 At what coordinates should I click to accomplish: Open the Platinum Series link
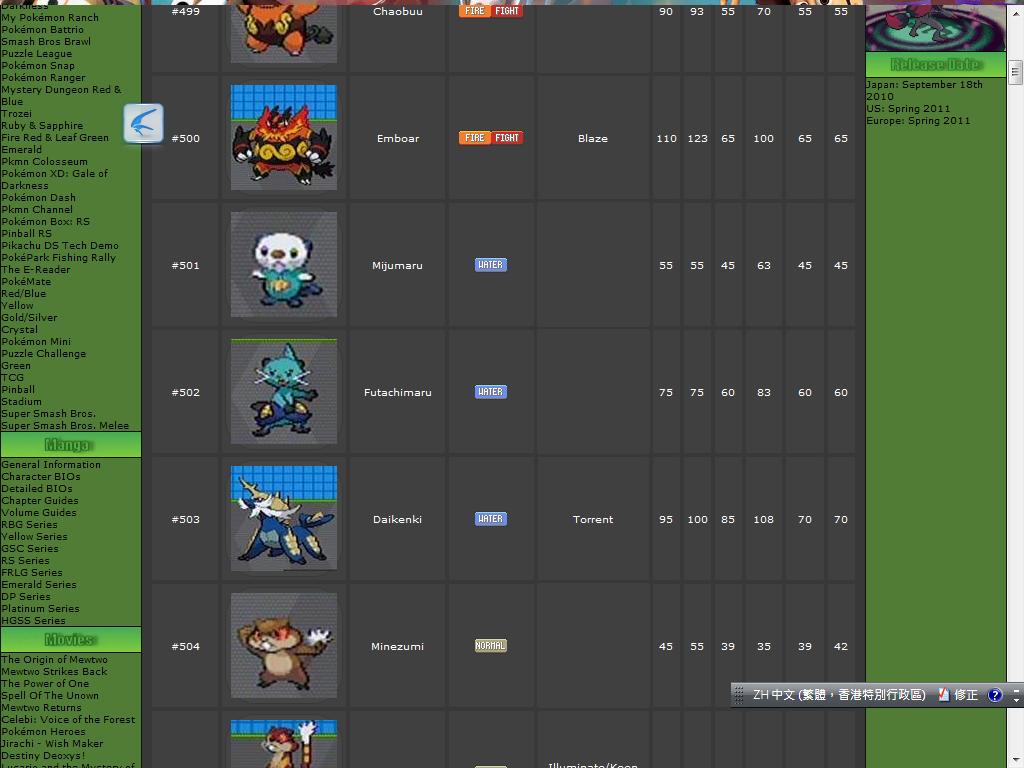tap(40, 609)
